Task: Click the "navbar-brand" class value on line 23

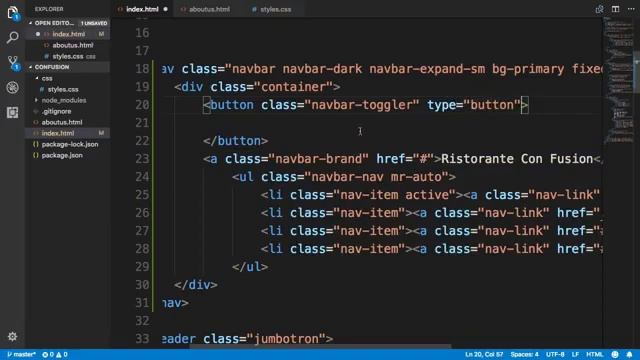Action: 318,159
